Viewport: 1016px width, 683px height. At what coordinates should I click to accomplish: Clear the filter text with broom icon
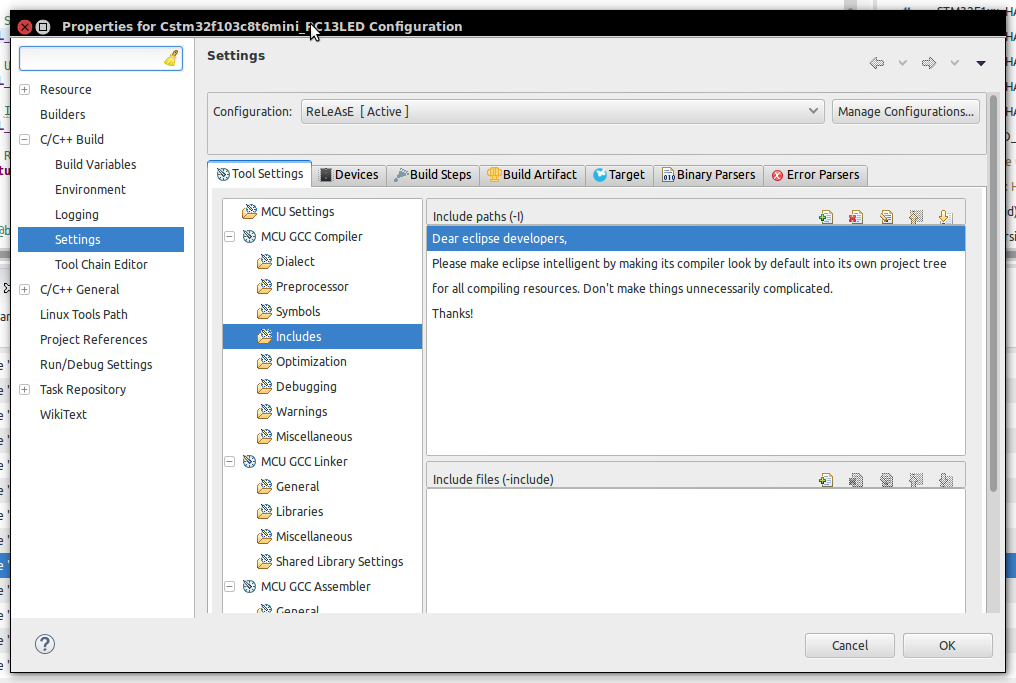171,58
